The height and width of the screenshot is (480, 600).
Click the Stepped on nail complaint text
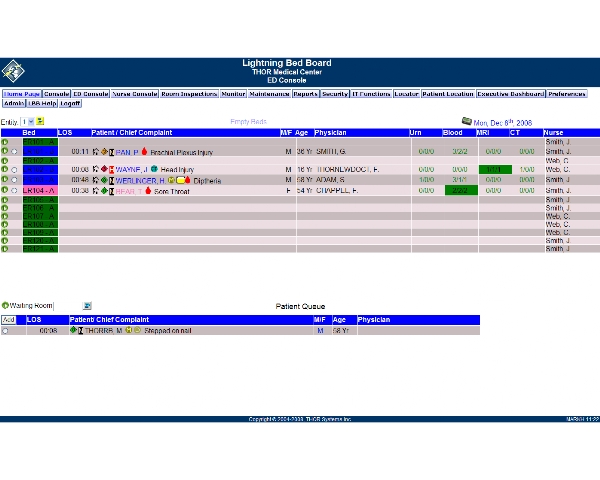pyautogui.click(x=168, y=330)
